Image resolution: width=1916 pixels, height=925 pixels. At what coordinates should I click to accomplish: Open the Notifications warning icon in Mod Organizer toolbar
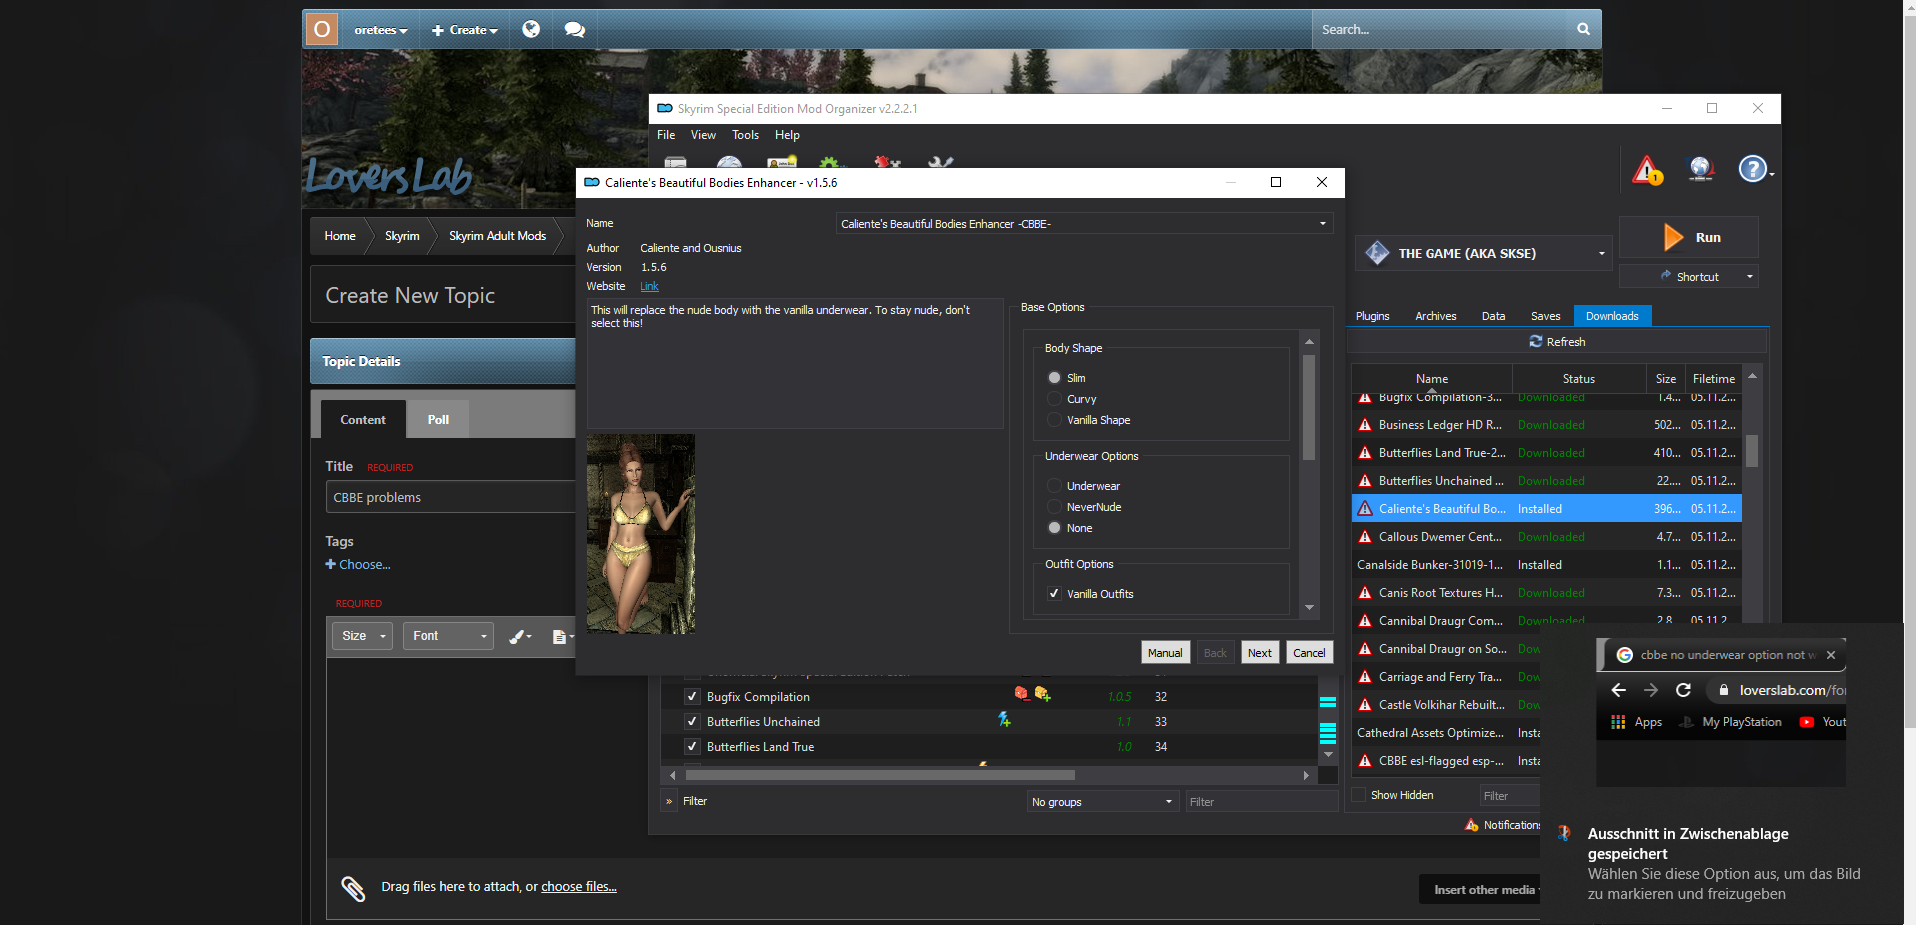click(1647, 170)
